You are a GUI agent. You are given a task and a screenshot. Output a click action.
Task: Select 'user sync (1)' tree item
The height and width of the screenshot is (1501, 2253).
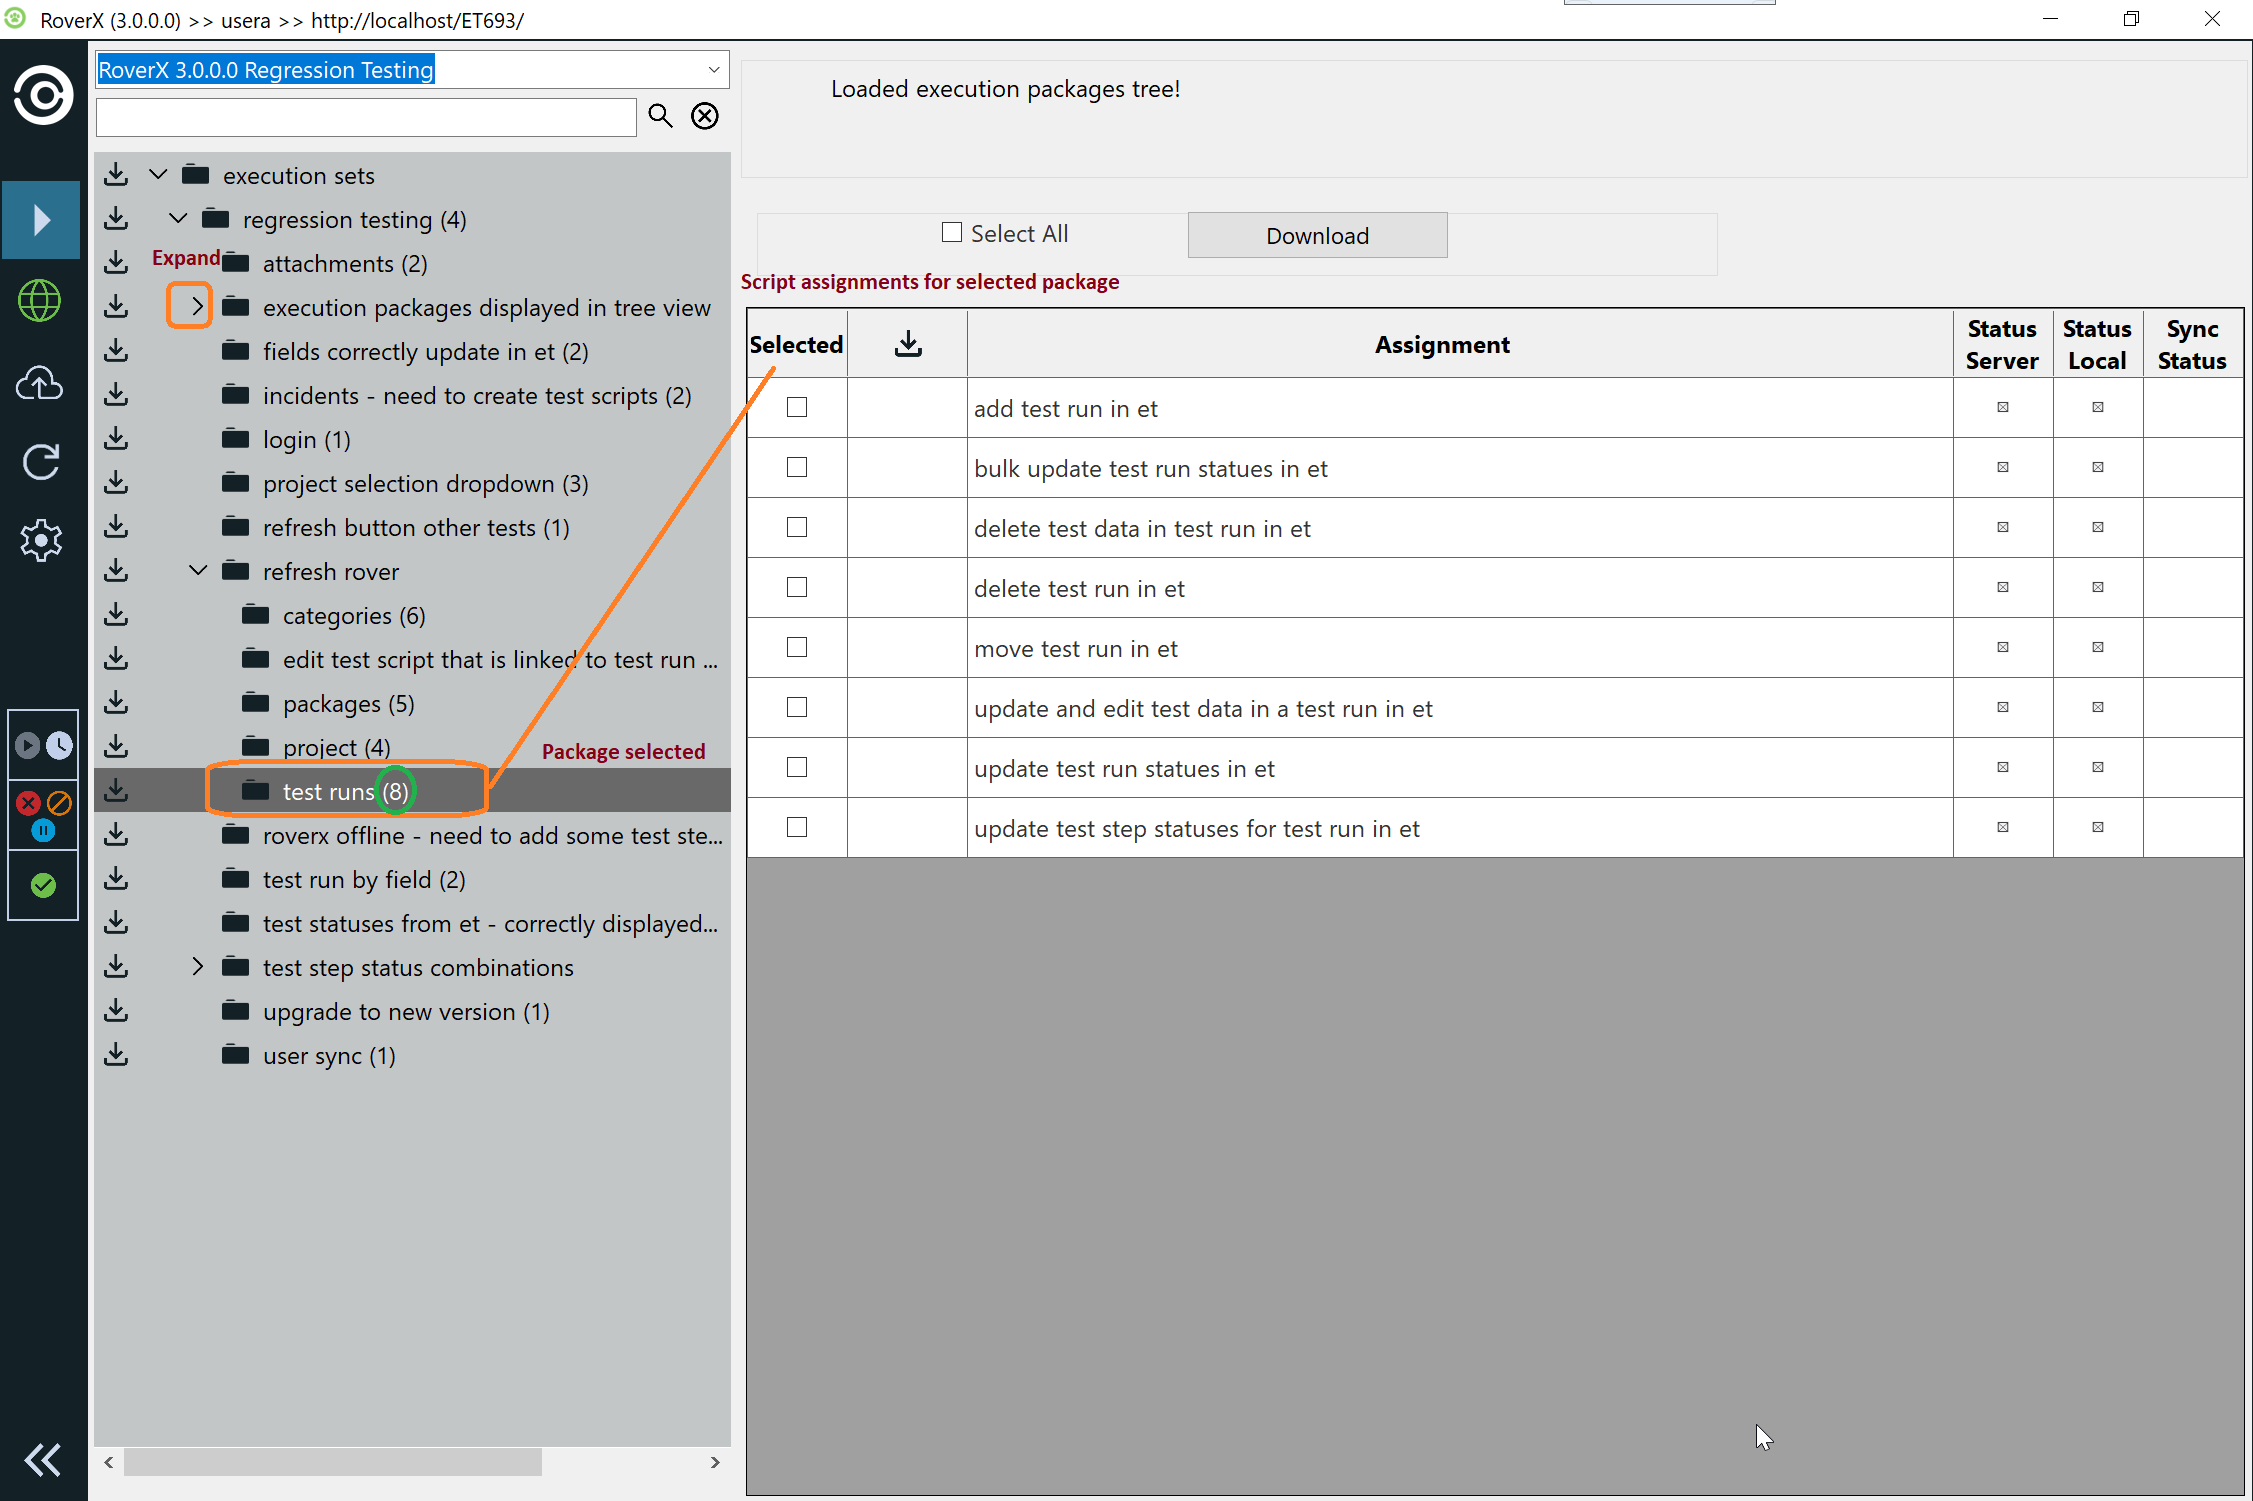point(329,1056)
